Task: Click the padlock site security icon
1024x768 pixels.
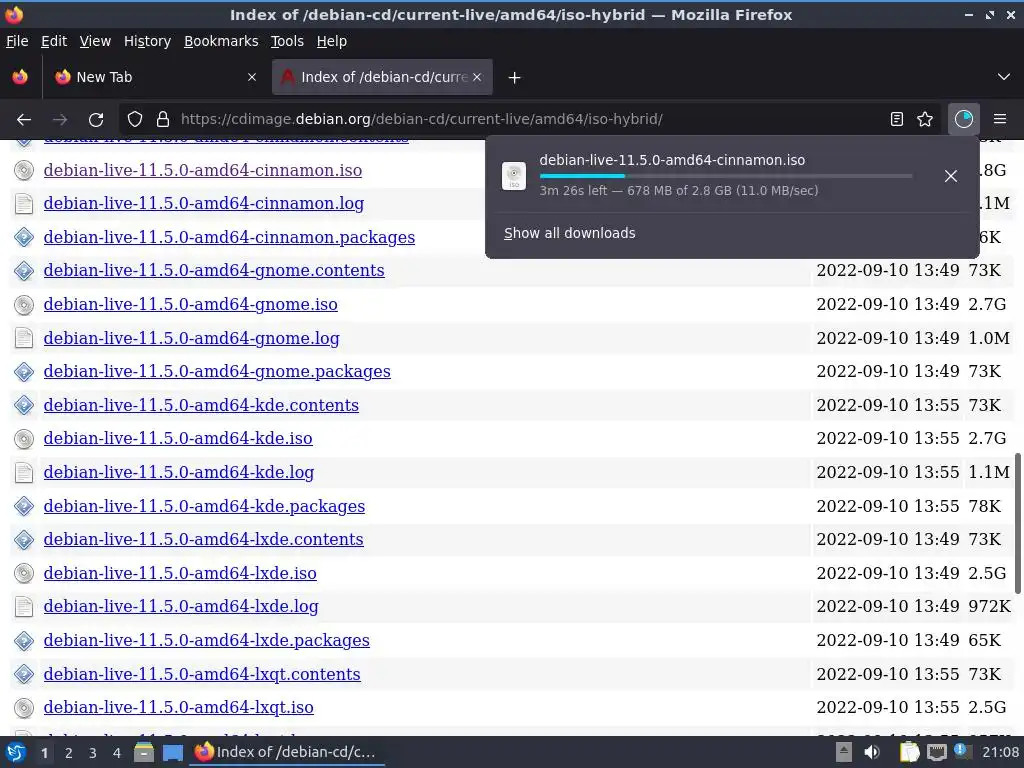Action: (163, 119)
